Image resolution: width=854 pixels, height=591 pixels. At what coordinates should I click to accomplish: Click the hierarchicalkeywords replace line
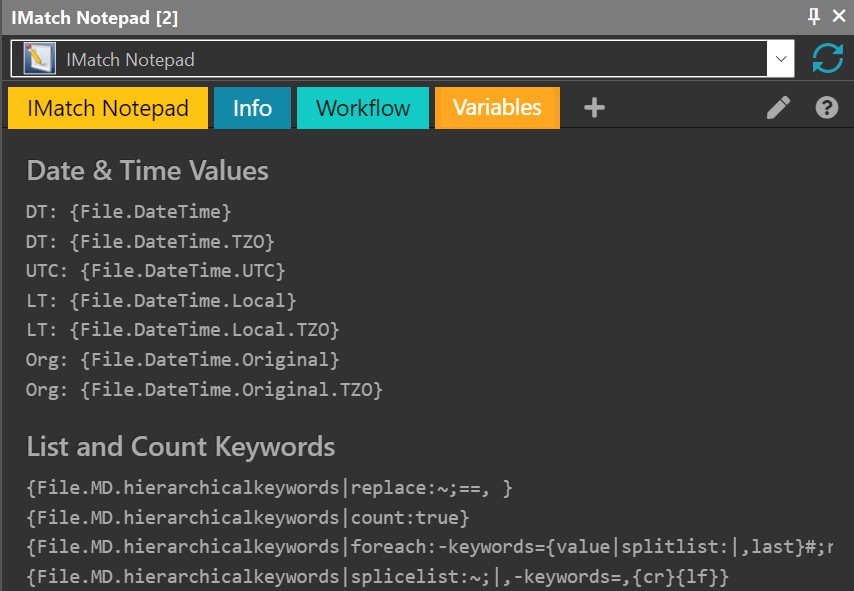tap(270, 488)
